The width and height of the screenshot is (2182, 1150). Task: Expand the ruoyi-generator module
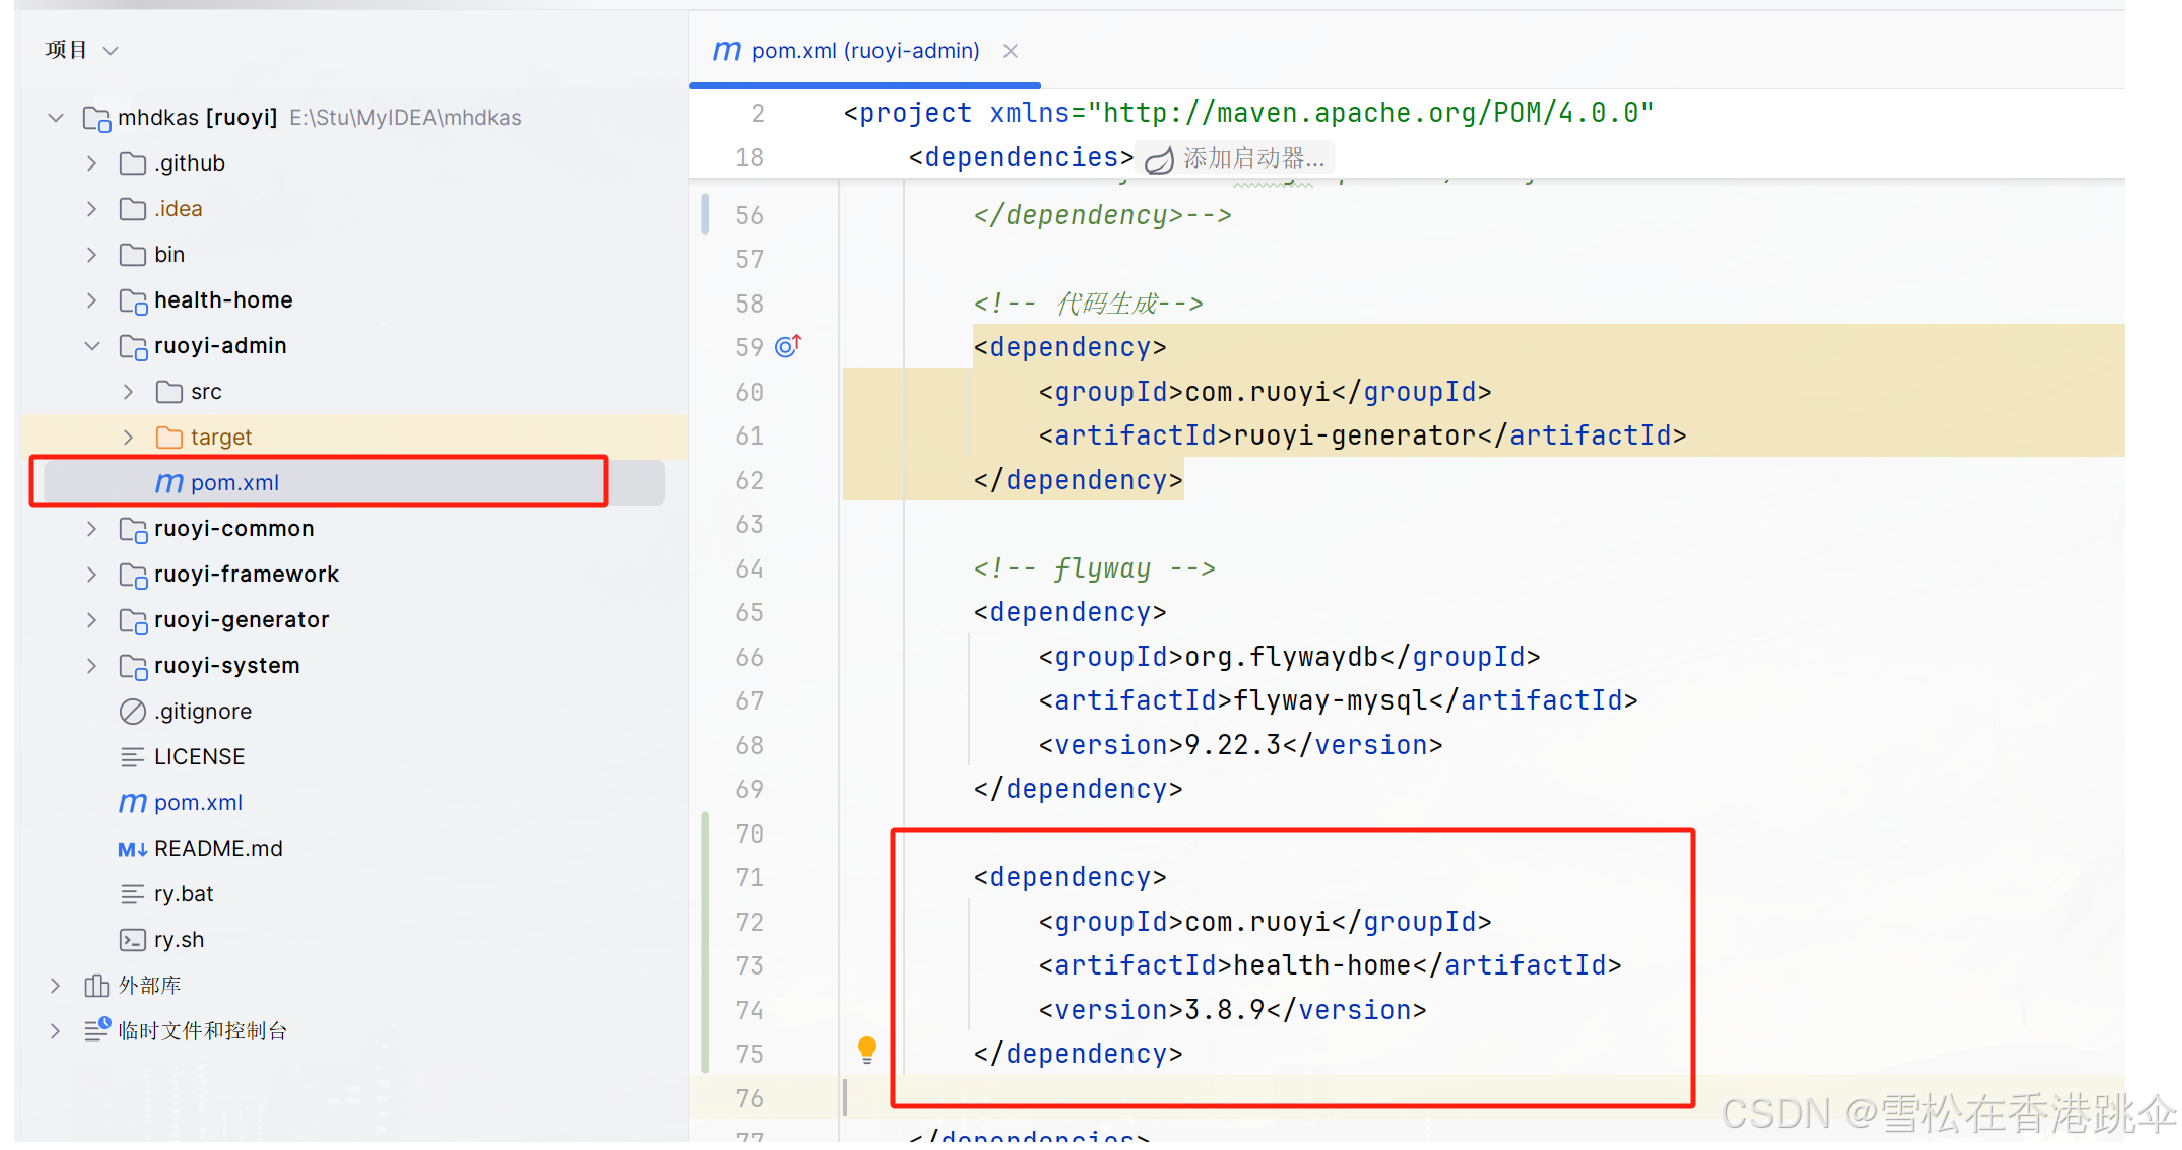[x=92, y=620]
